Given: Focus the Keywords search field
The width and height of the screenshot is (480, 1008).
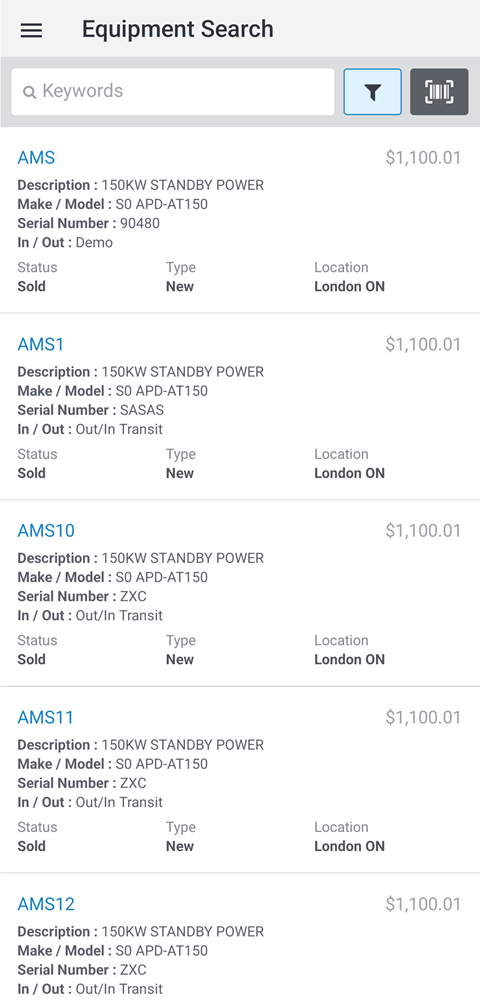Looking at the screenshot, I should point(173,92).
